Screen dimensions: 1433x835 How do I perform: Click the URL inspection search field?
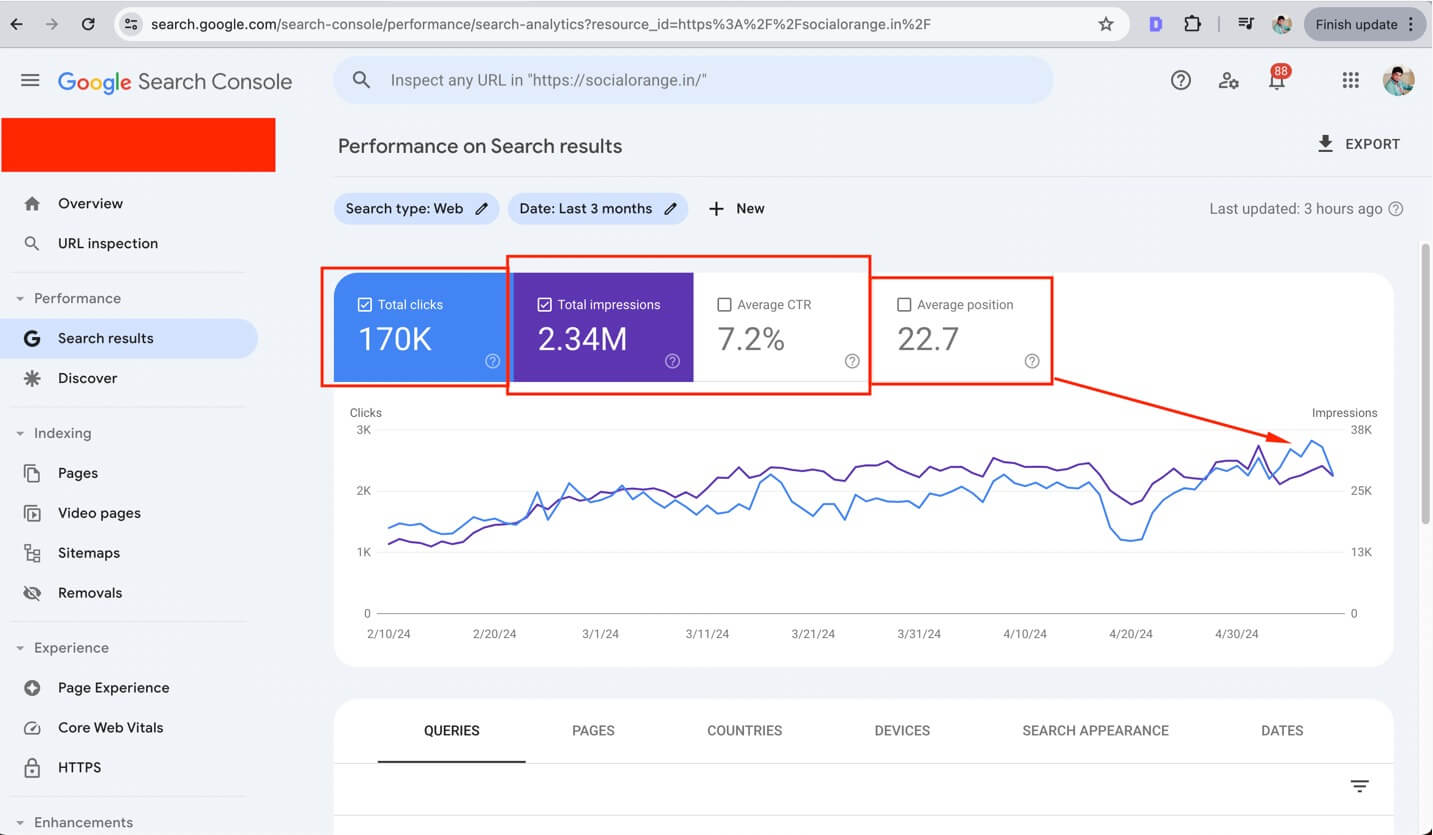tap(692, 80)
